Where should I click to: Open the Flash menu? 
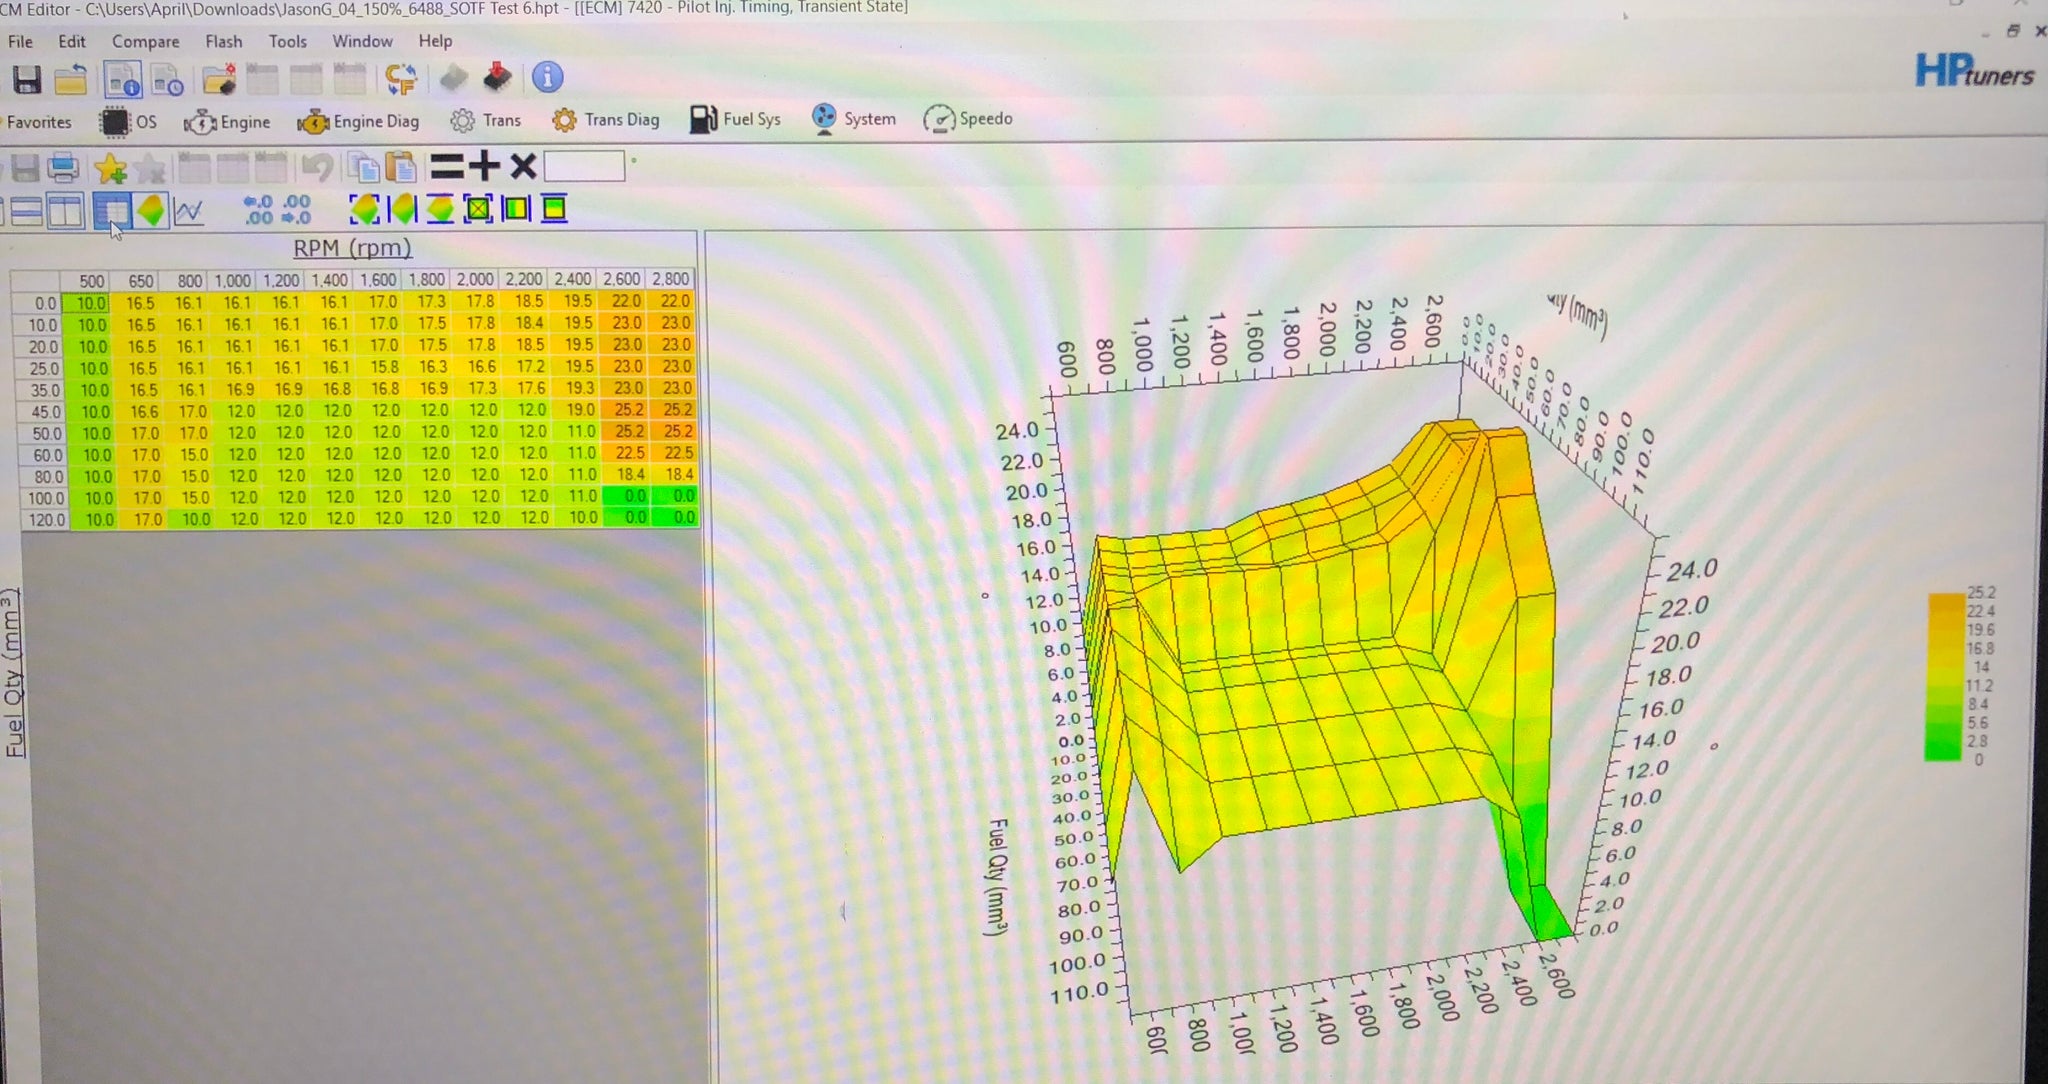click(223, 42)
